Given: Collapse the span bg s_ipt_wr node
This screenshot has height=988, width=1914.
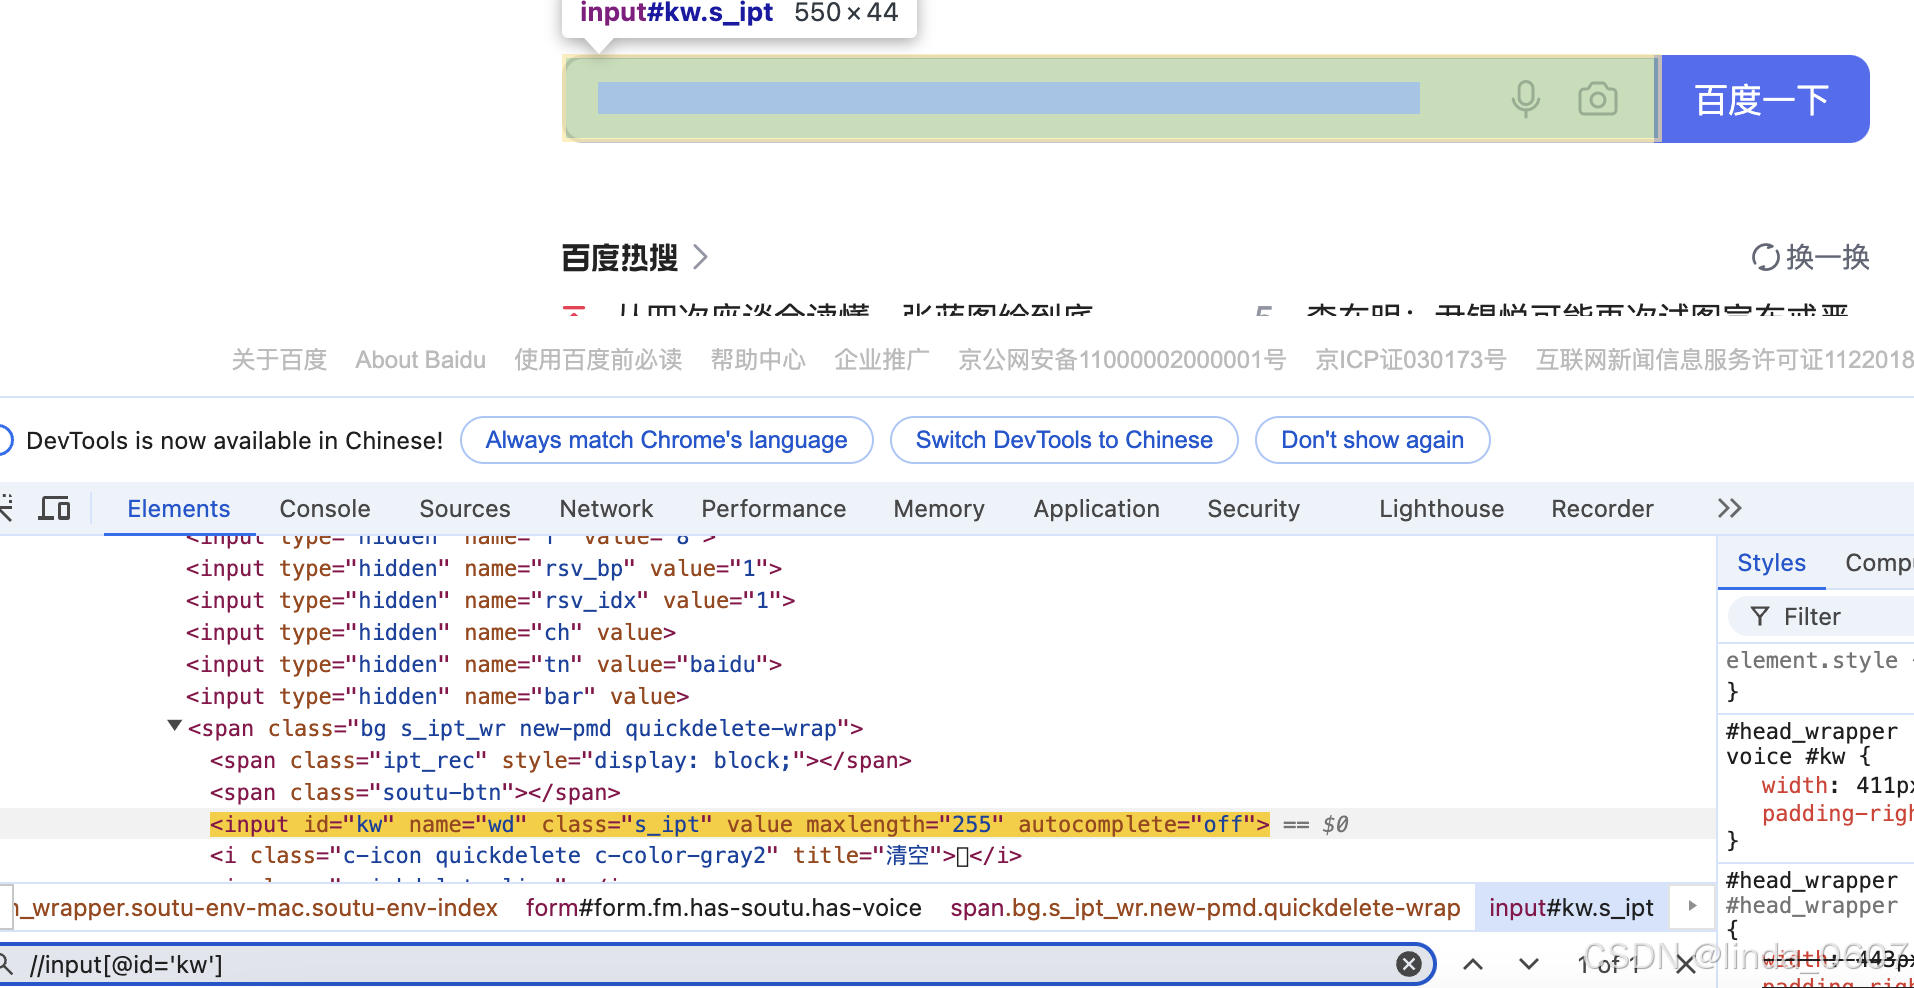Looking at the screenshot, I should tap(174, 726).
